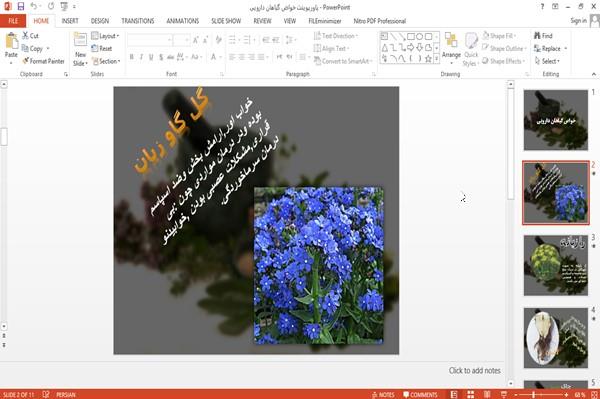600x399 pixels.
Task: Click the Reset slide button
Action: [x=102, y=48]
